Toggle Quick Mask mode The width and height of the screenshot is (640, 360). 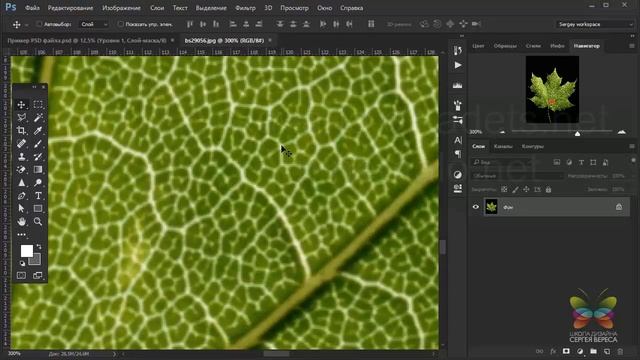coord(21,276)
